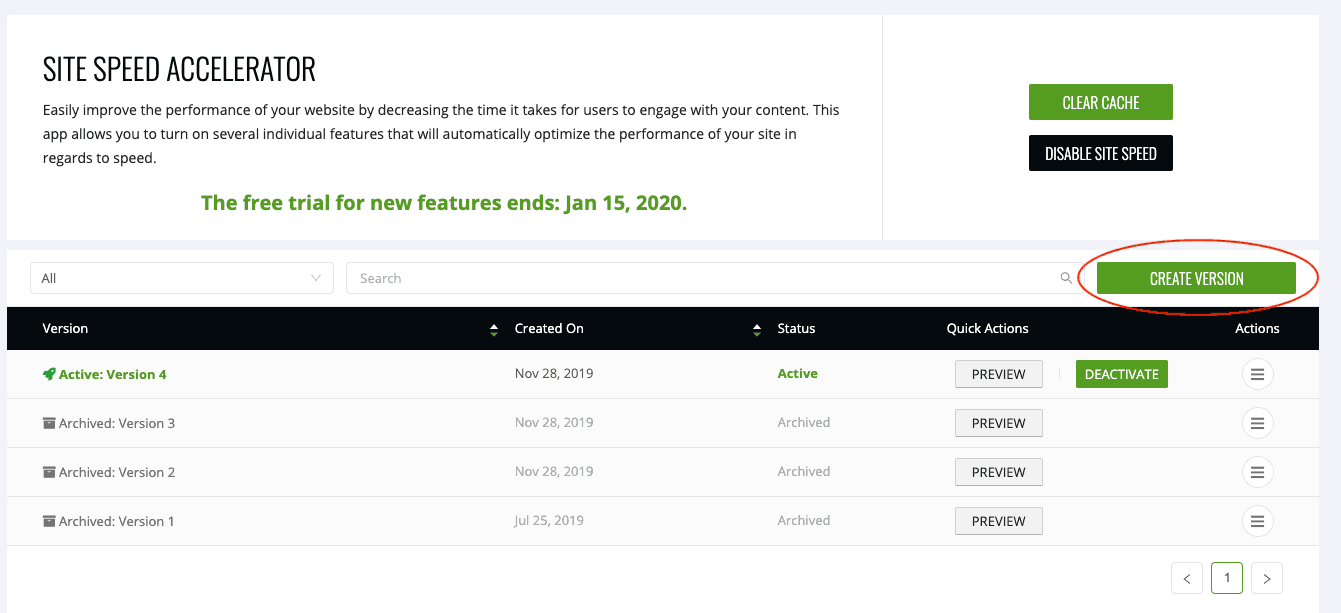Screen dimensions: 1341x613
Task: Deactivate the active Version 4
Action: tap(1121, 374)
